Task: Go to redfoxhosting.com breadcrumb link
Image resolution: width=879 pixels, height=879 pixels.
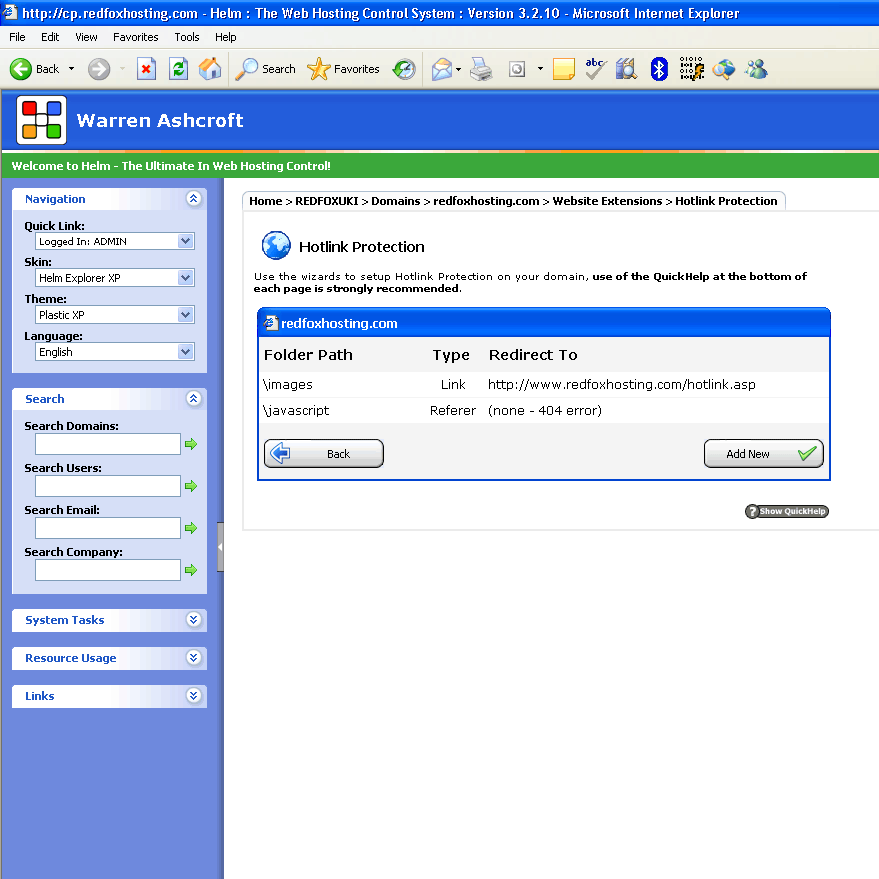Action: click(x=486, y=201)
